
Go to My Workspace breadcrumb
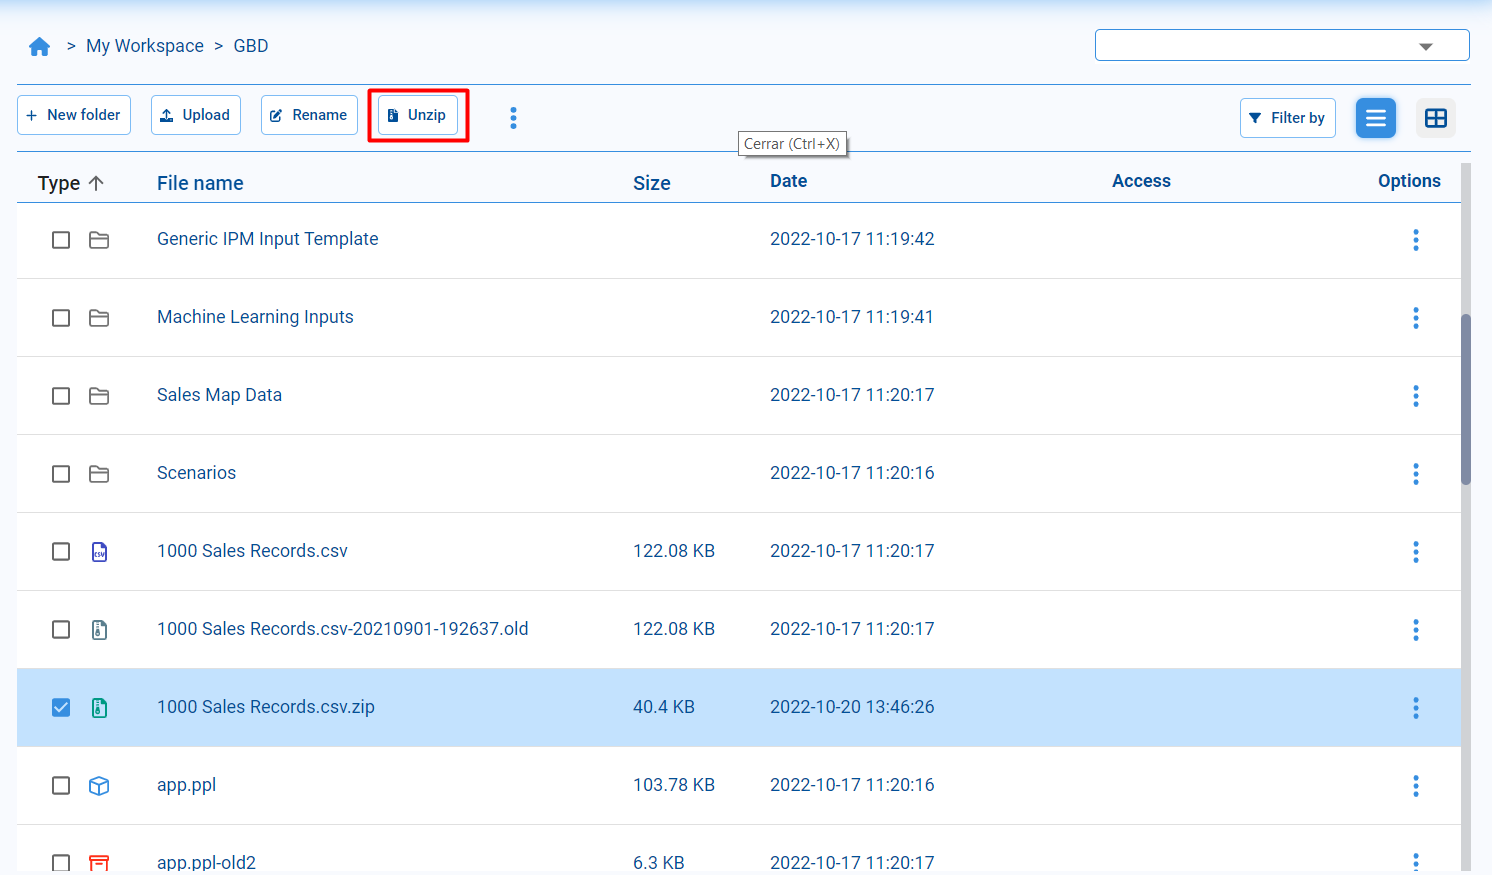[x=145, y=46]
